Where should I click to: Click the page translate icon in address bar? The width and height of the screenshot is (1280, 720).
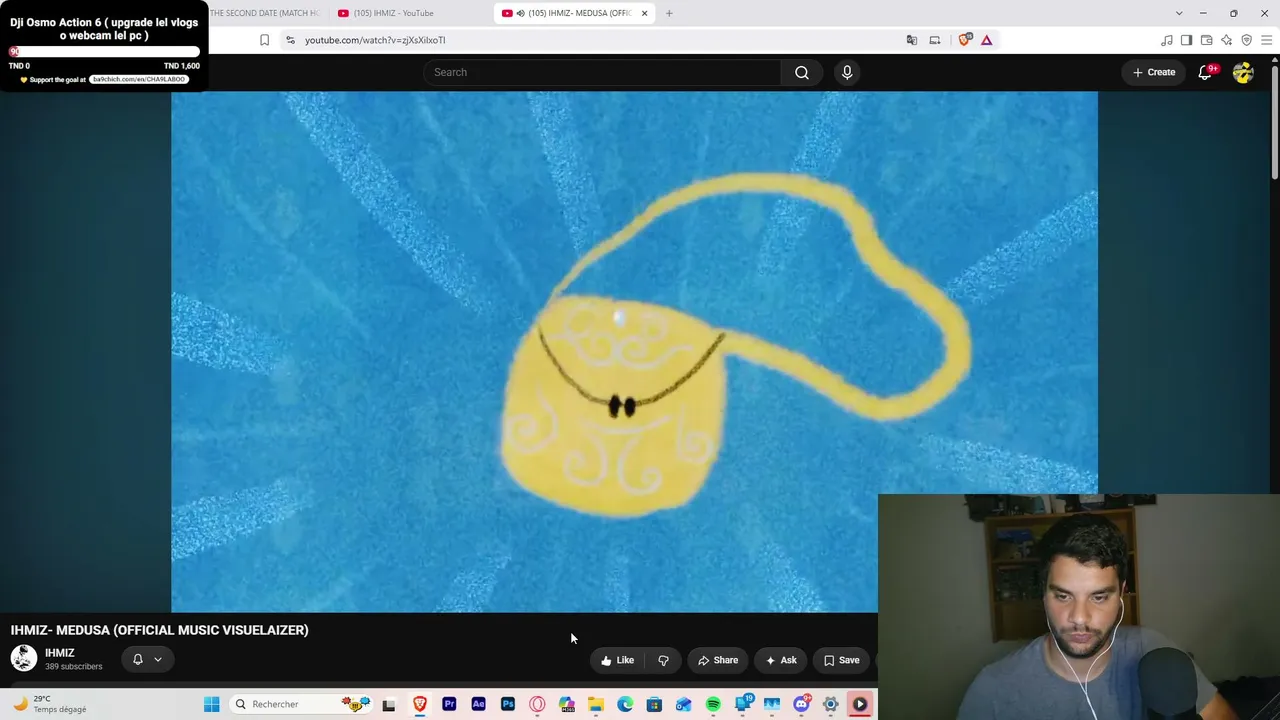[911, 40]
